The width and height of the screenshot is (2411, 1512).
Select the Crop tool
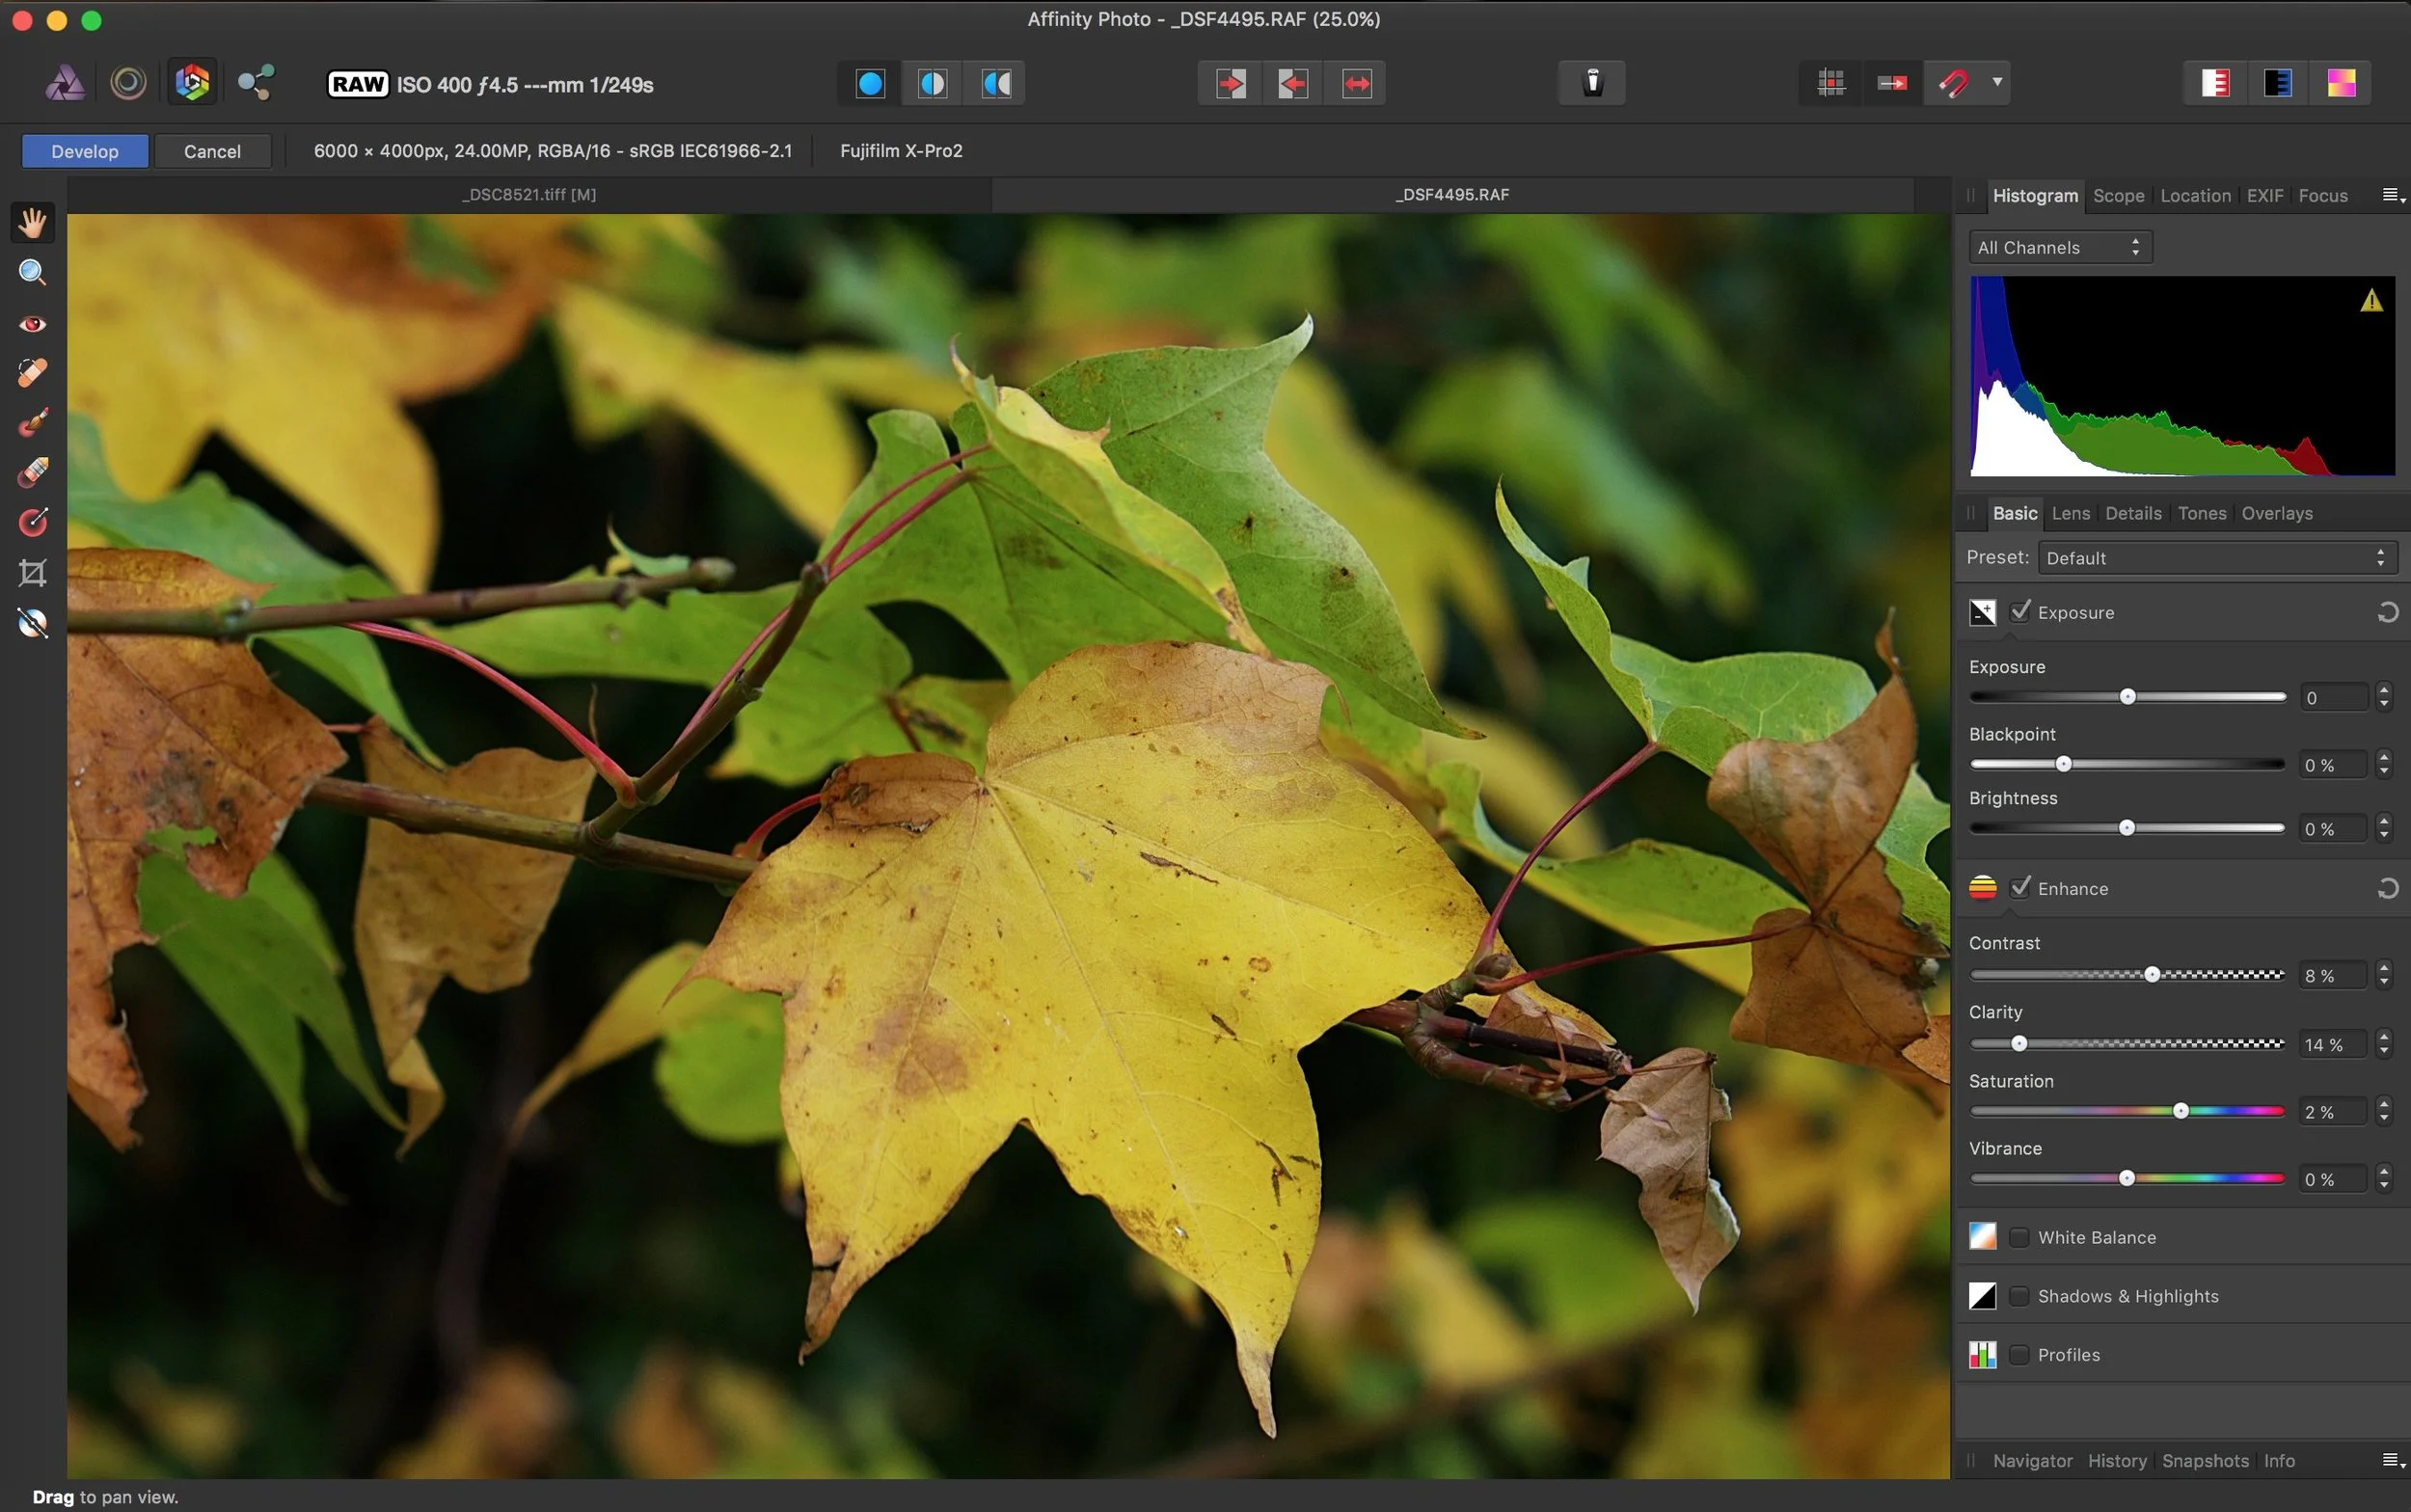(32, 573)
